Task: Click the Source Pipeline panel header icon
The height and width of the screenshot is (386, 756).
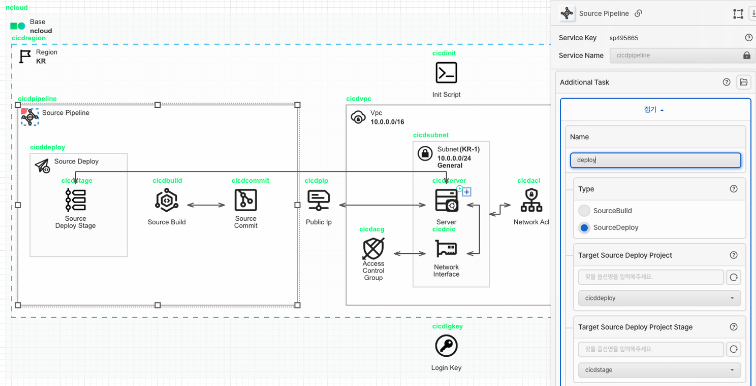Action: click(x=567, y=13)
